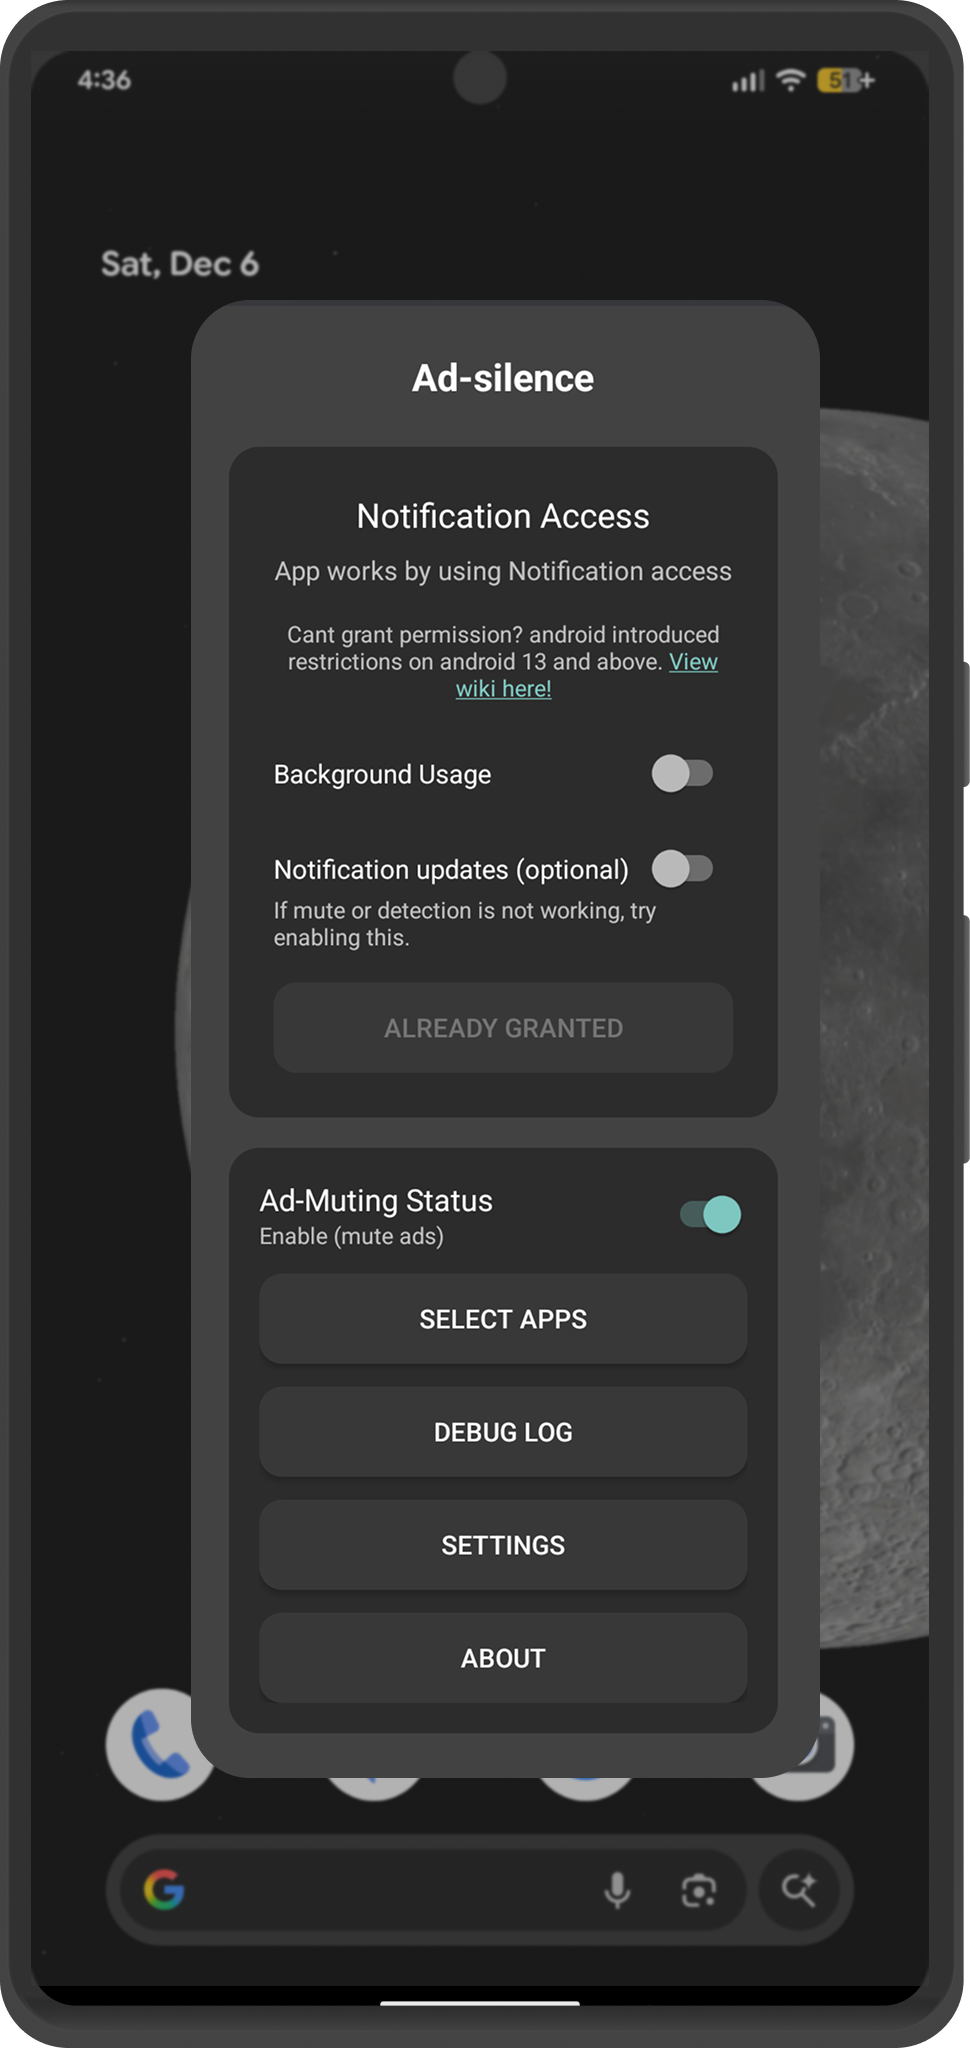Tap the Google G logo
The image size is (970, 2048).
coord(165,1889)
